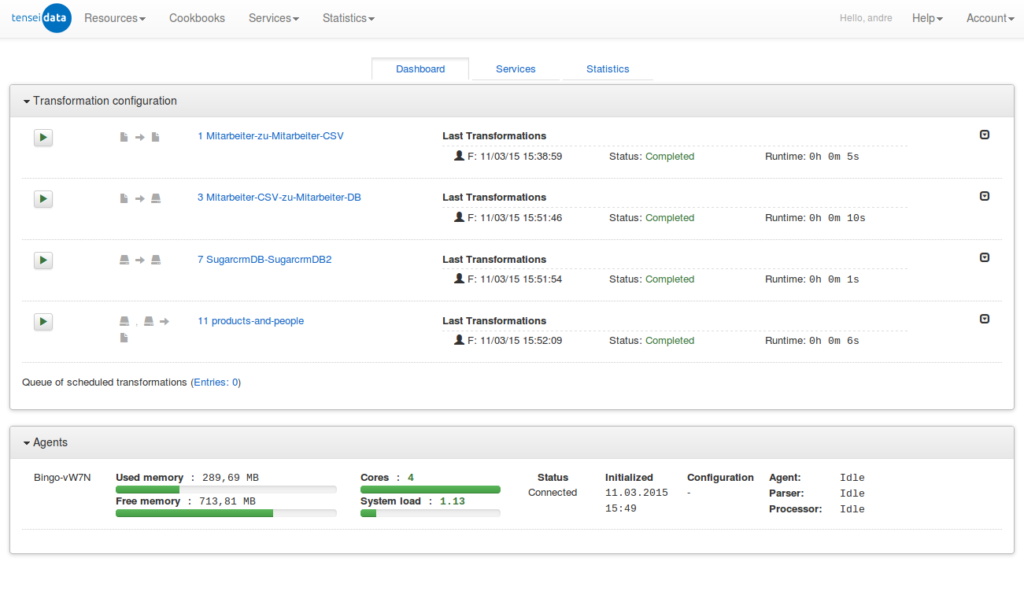The image size is (1024, 595).
Task: Start the Mitarbeiter-CSV-zu-Mitarbeiter-DB transformation
Action: 43,199
